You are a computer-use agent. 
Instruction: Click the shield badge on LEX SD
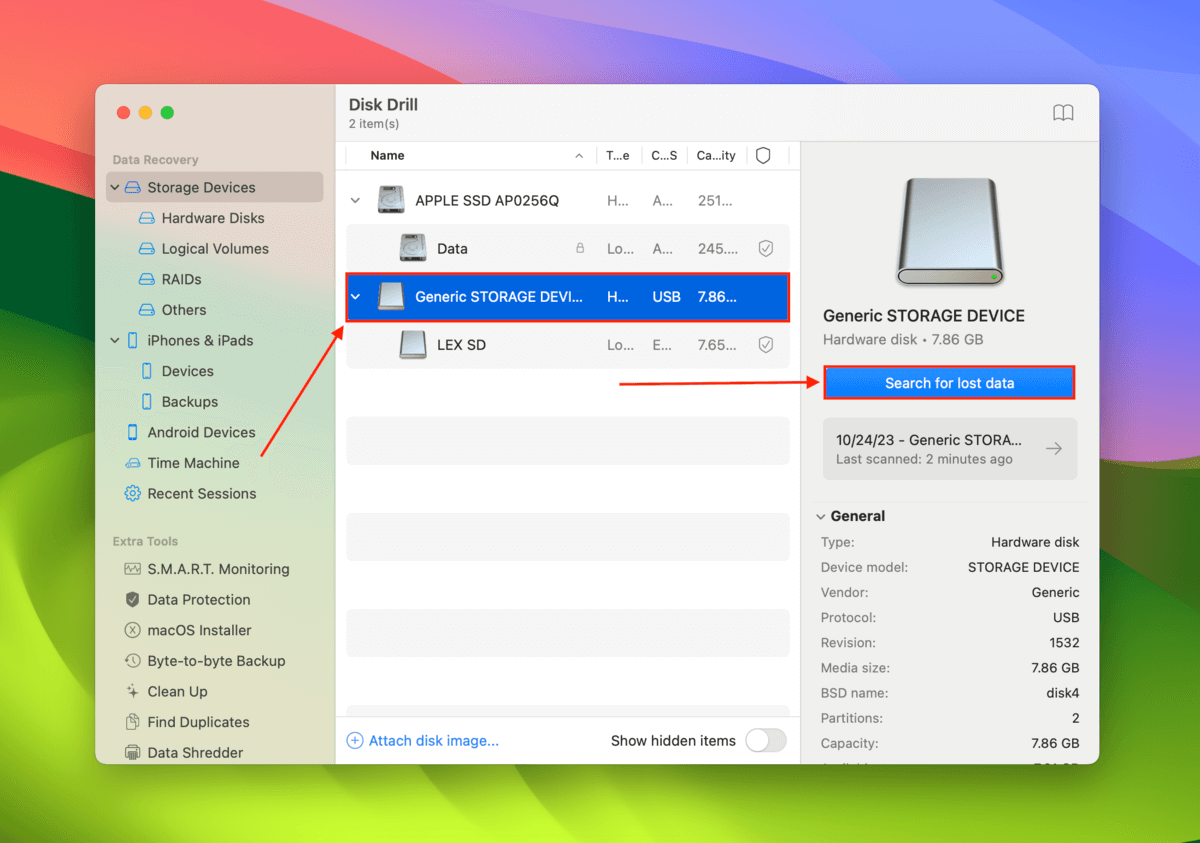click(x=766, y=344)
